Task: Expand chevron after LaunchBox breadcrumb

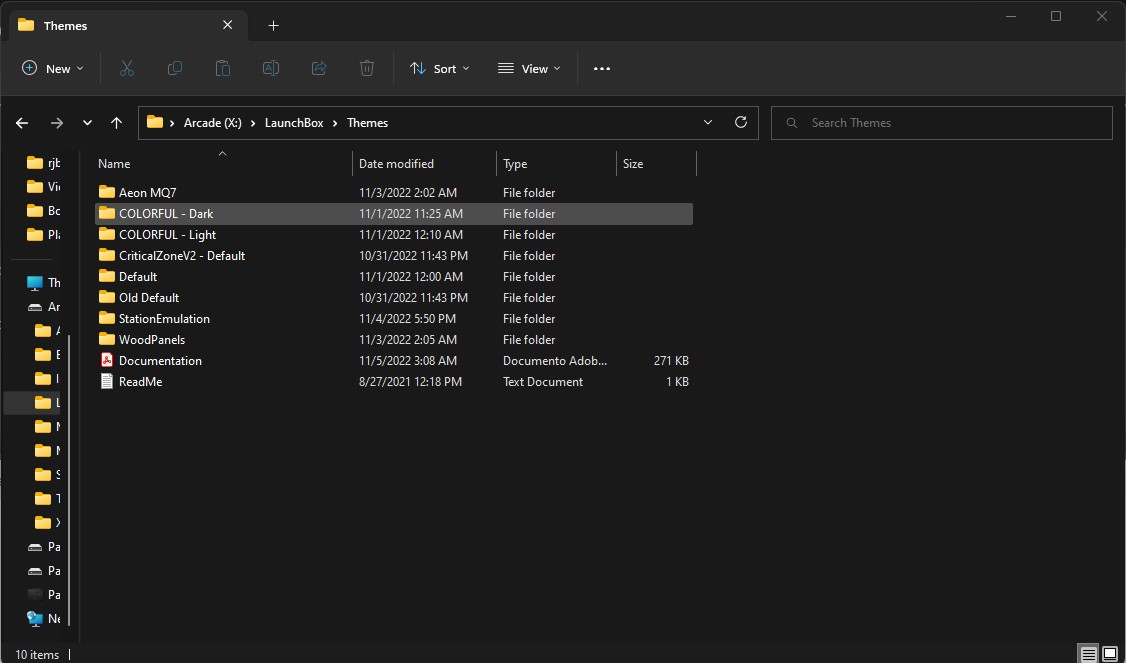Action: pos(335,123)
